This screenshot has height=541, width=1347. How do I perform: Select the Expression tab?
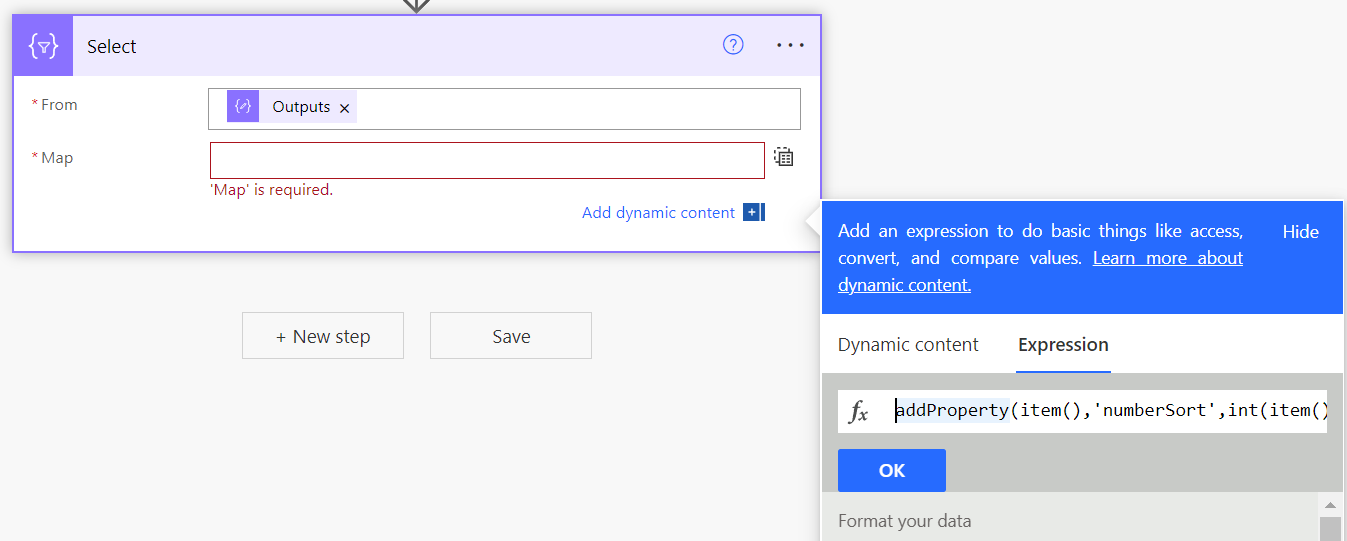(x=1063, y=344)
